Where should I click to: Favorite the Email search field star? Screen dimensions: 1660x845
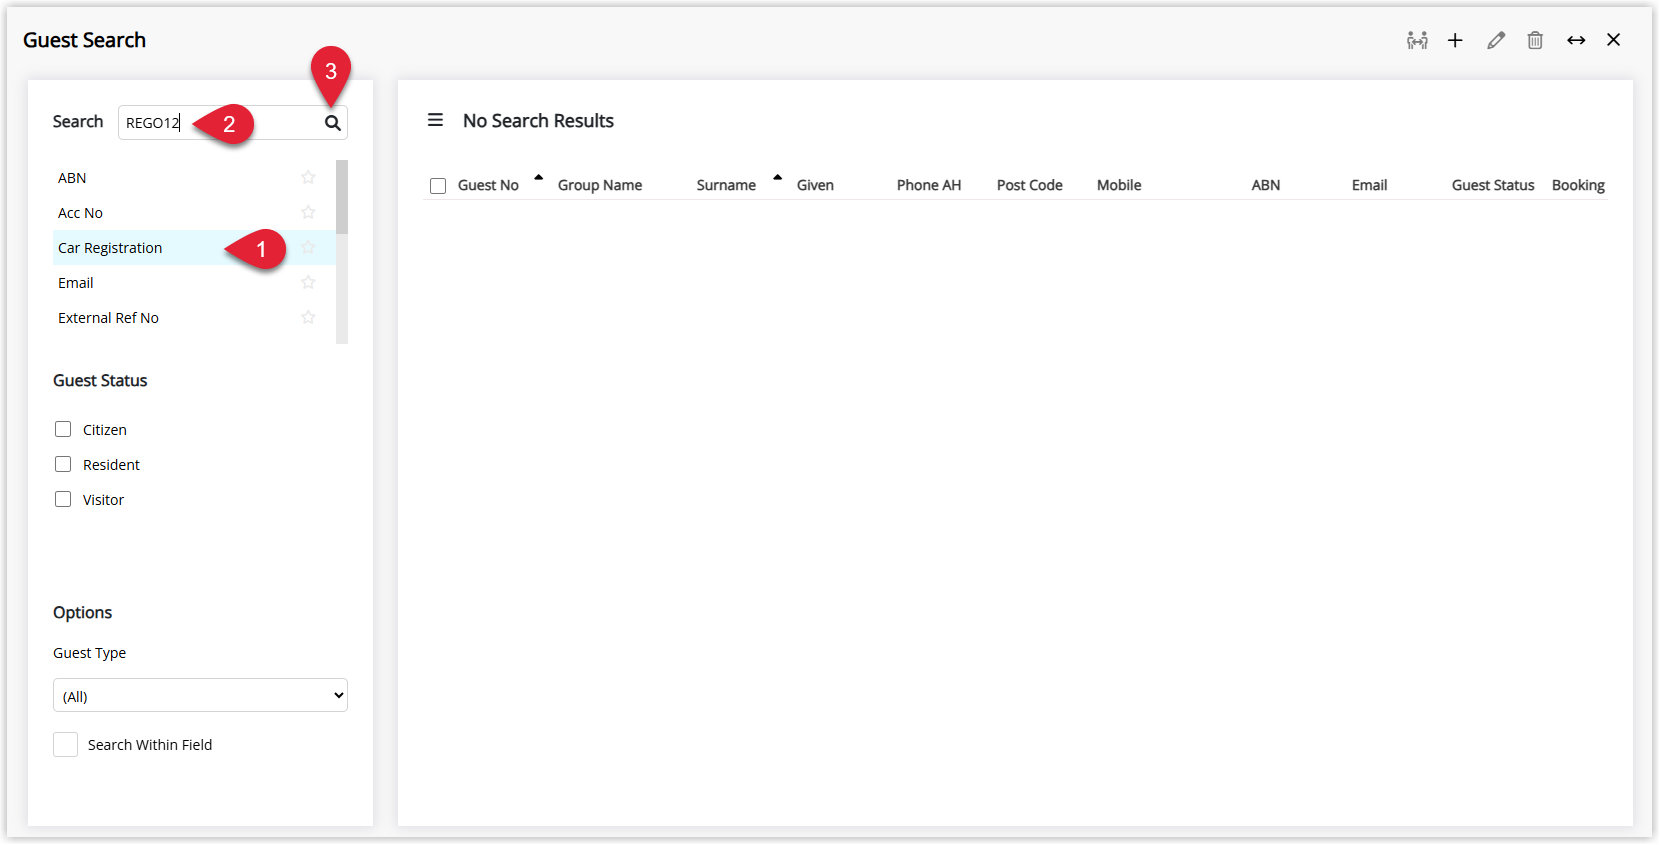coord(308,282)
